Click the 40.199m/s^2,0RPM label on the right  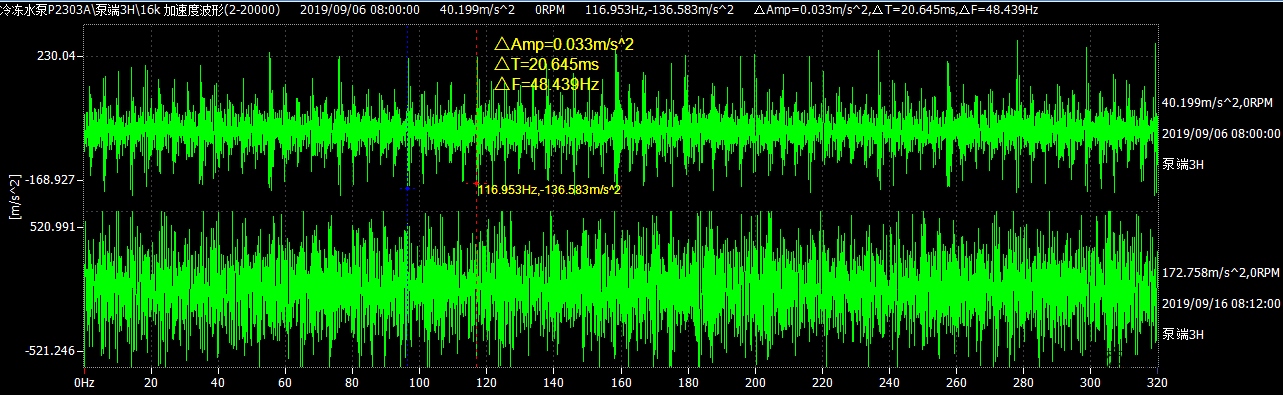point(1217,103)
